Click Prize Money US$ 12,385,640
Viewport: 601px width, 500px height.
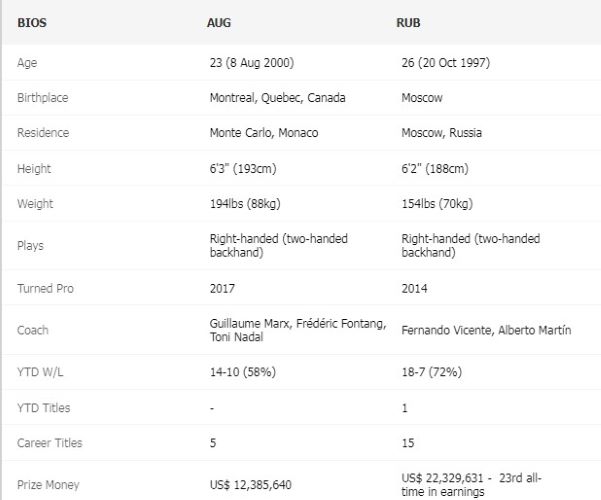click(251, 484)
